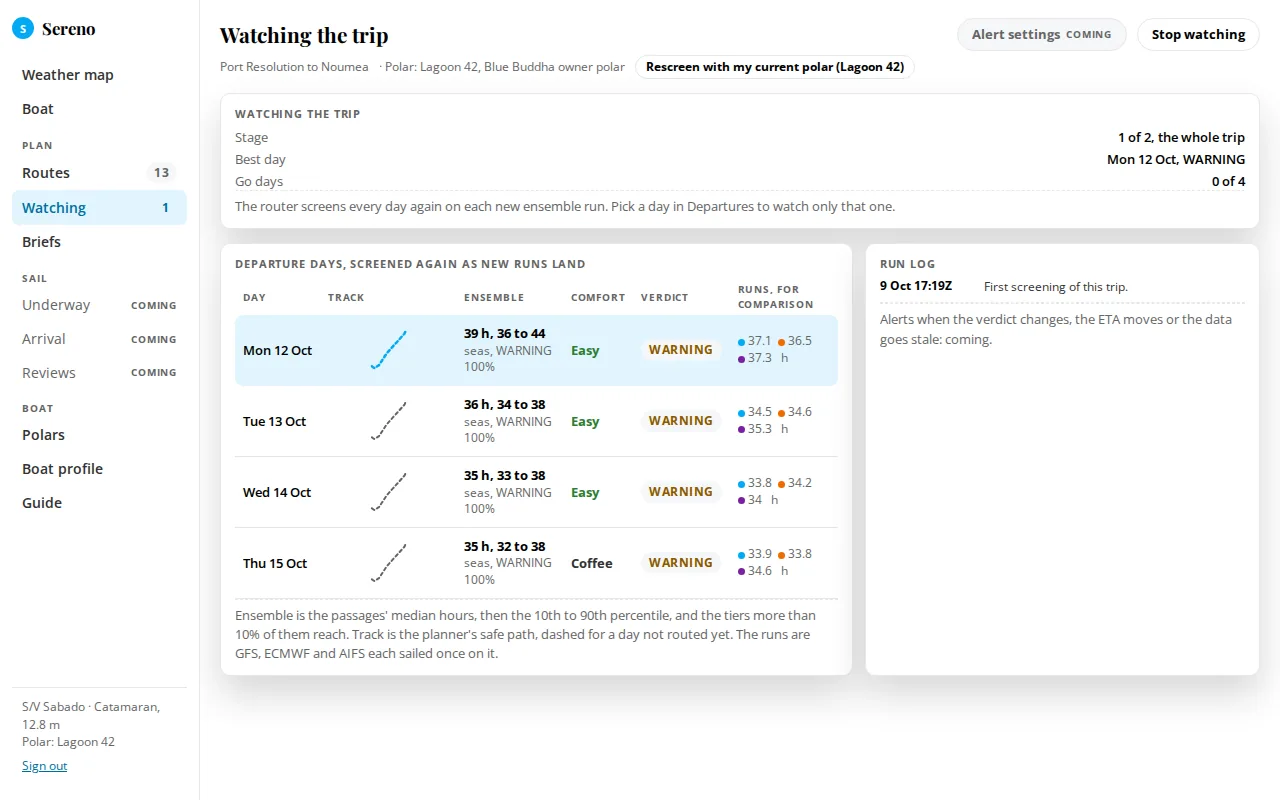Click the Watching count badge 1
The height and width of the screenshot is (800, 1280).
pos(166,208)
